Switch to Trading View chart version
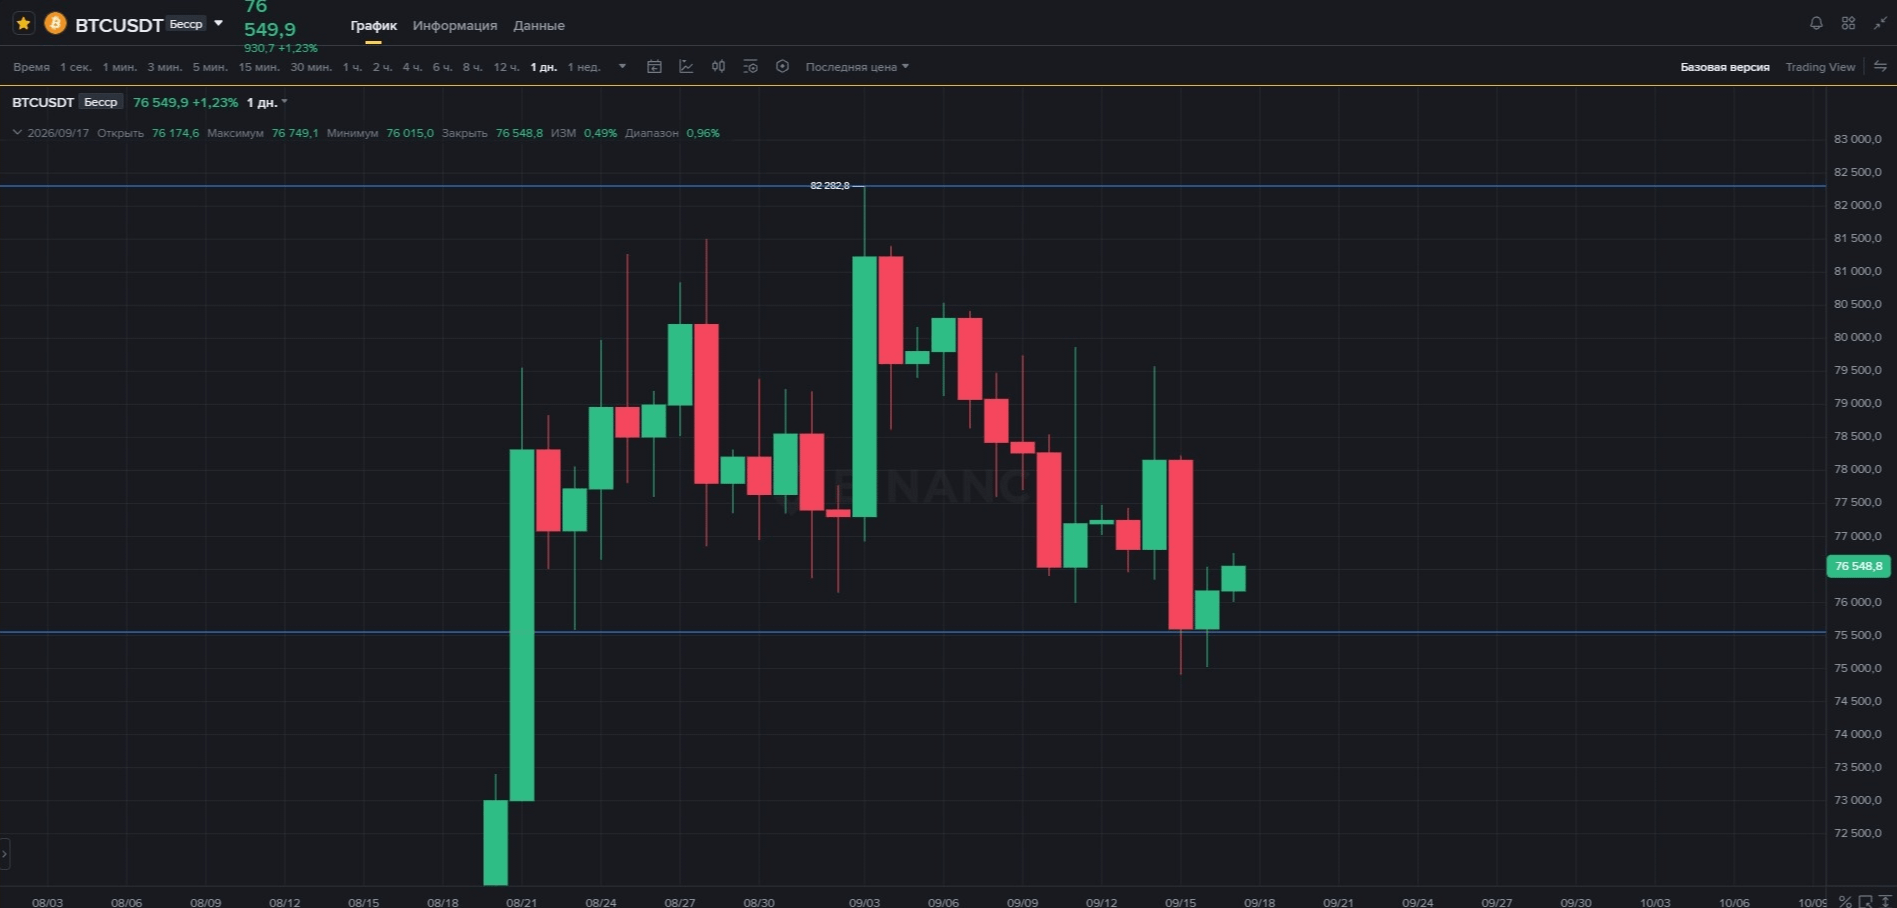Image resolution: width=1897 pixels, height=908 pixels. coord(1820,67)
